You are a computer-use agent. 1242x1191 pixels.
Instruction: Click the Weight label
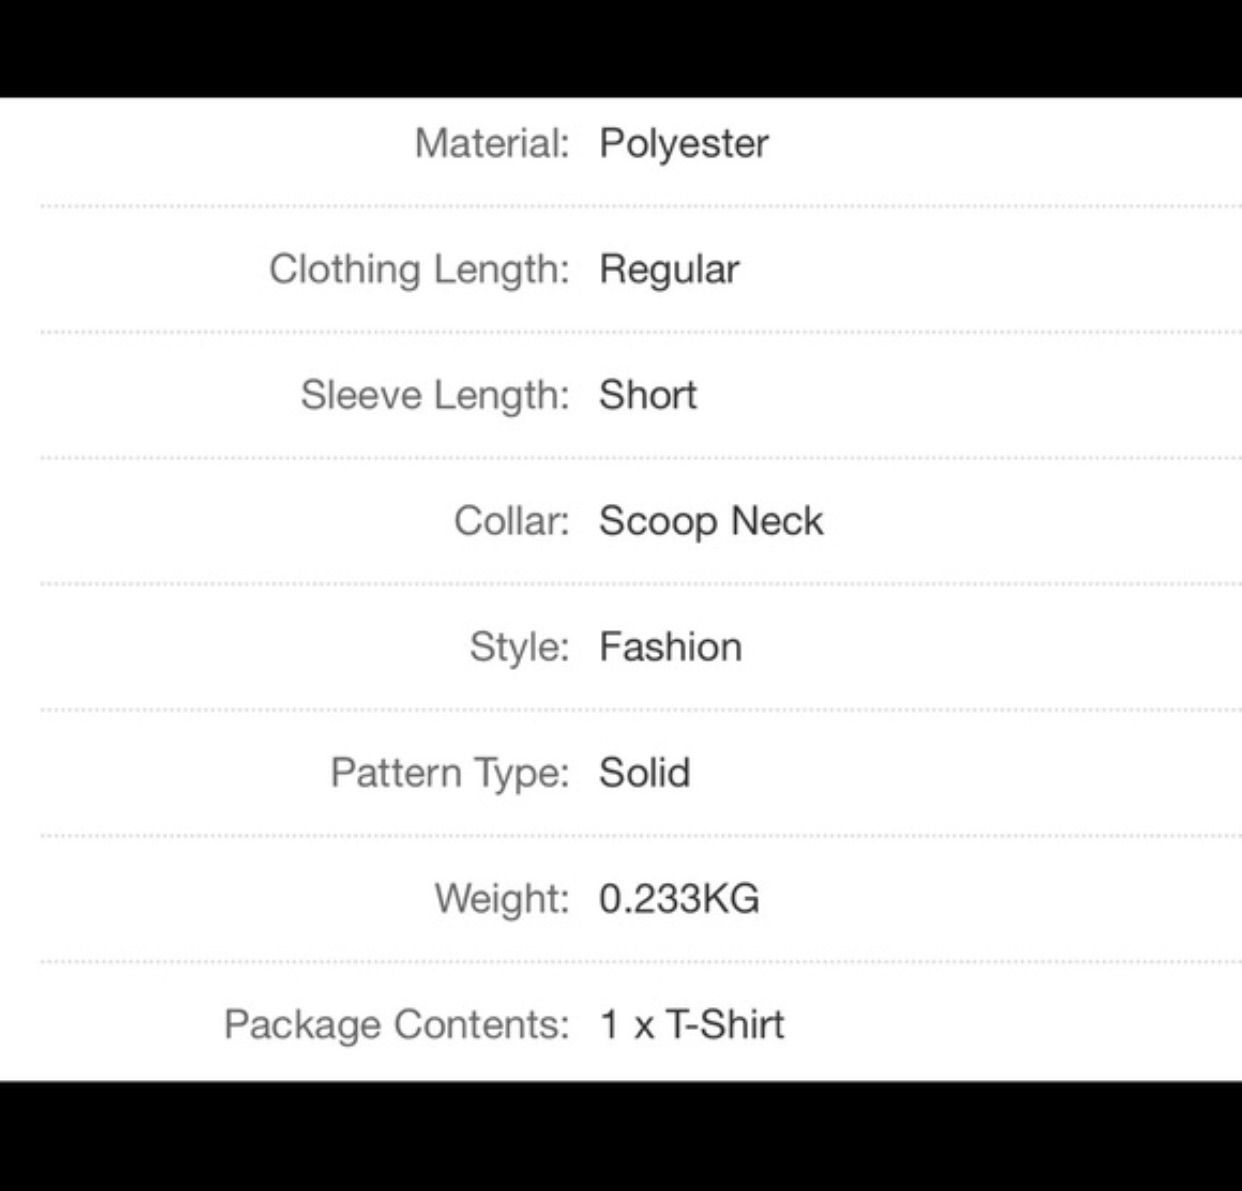[x=501, y=898]
